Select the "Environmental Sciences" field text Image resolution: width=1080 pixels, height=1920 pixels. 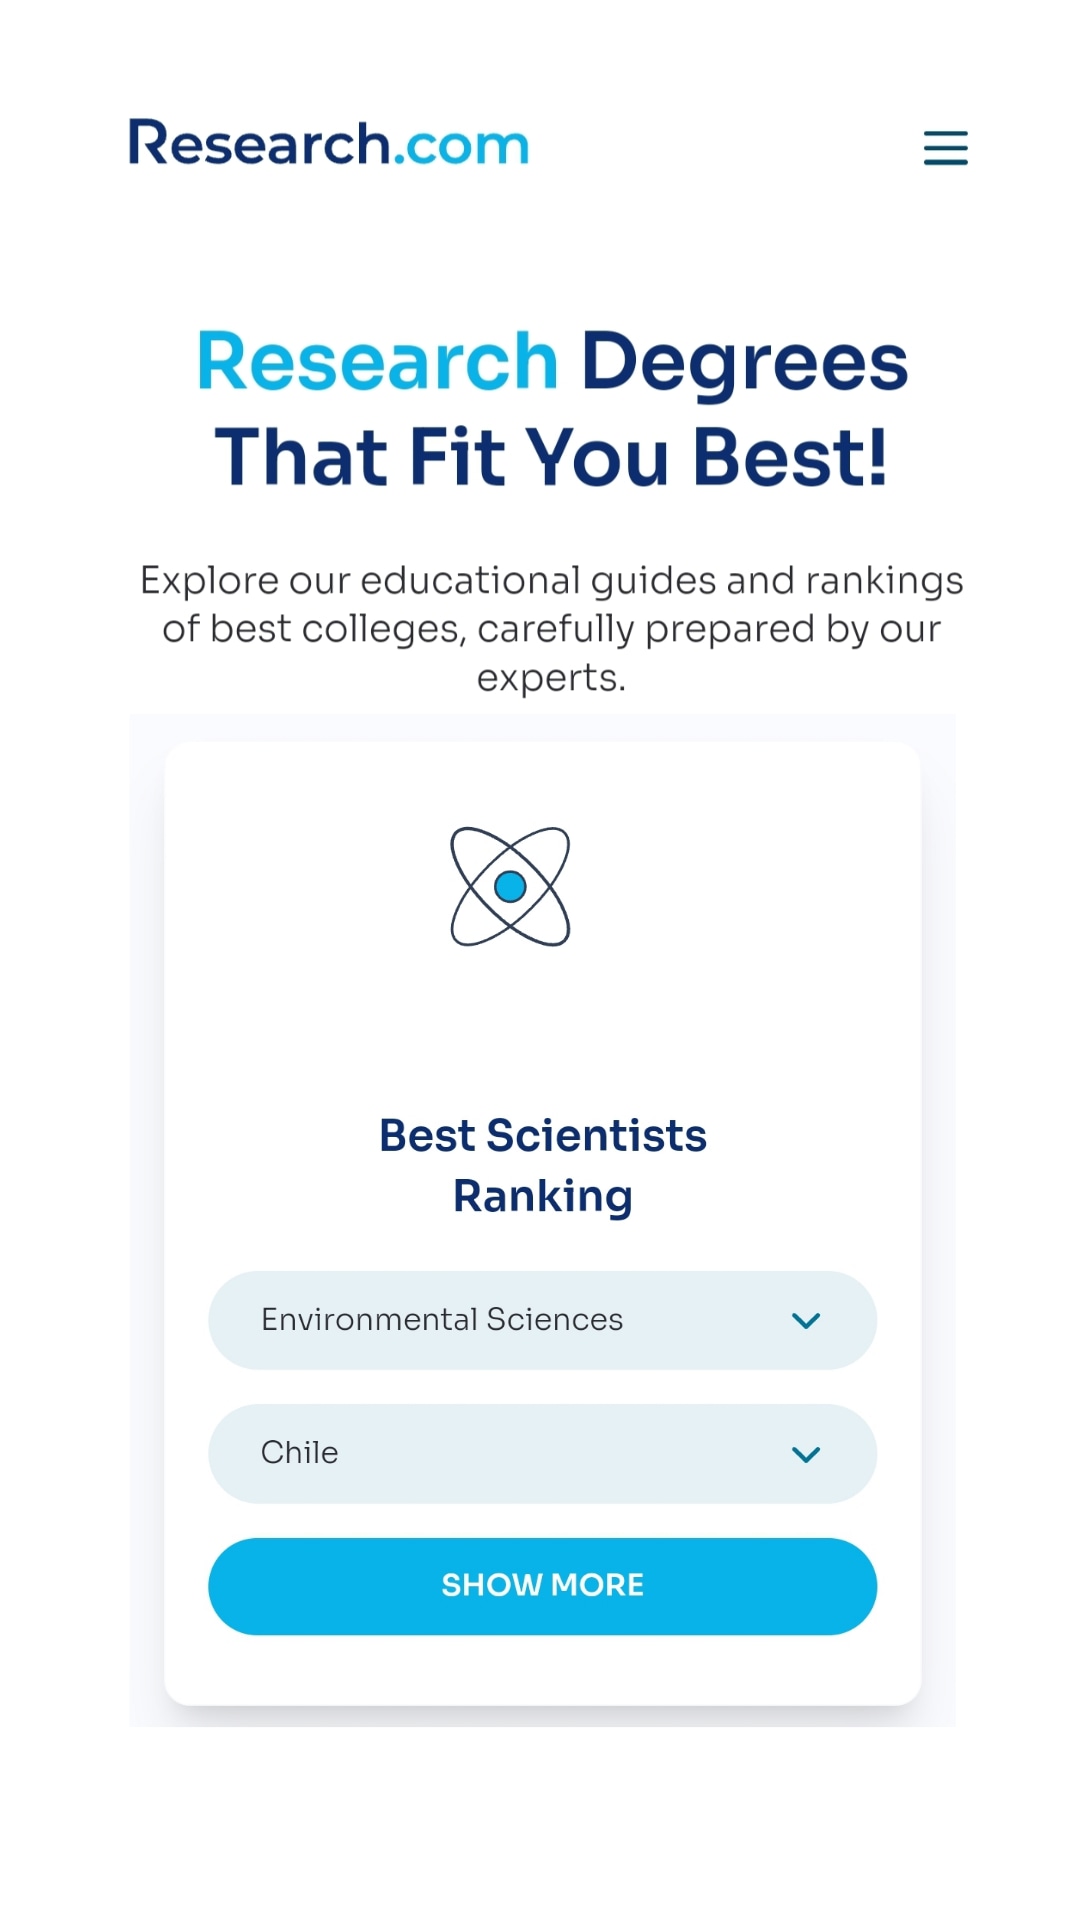tap(442, 1320)
